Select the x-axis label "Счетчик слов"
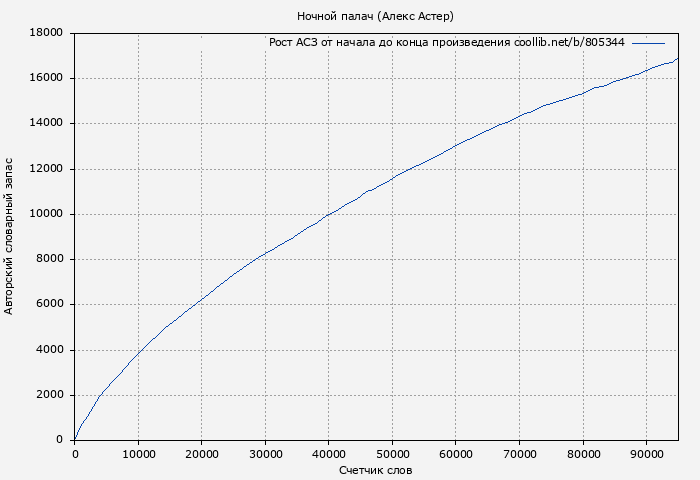This screenshot has height=480, width=700. click(x=375, y=470)
